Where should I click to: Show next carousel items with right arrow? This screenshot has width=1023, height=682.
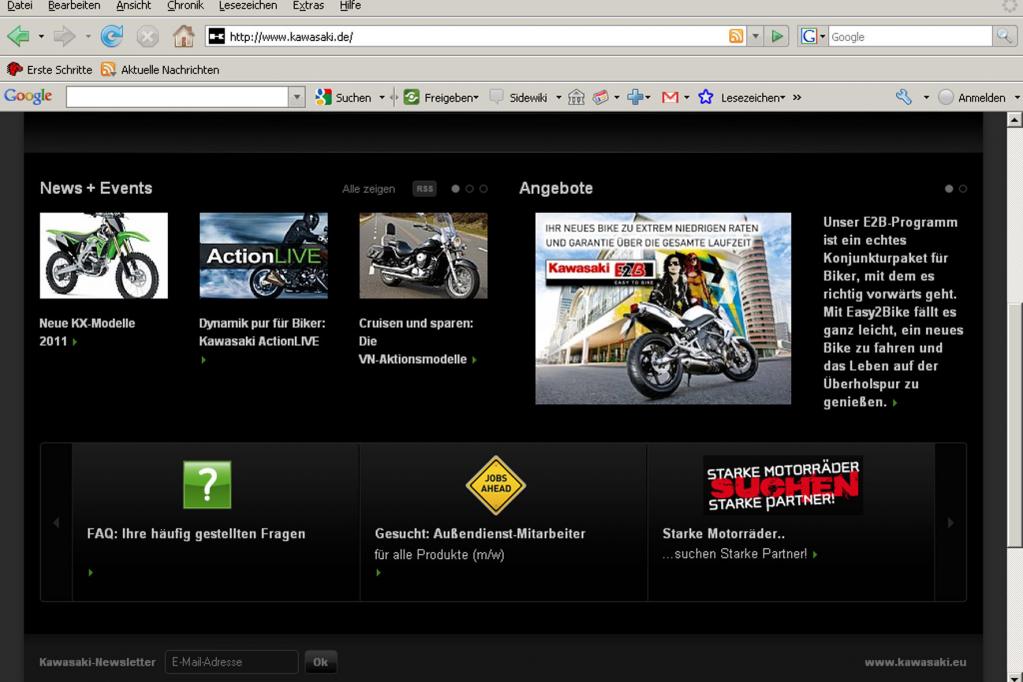coord(950,522)
